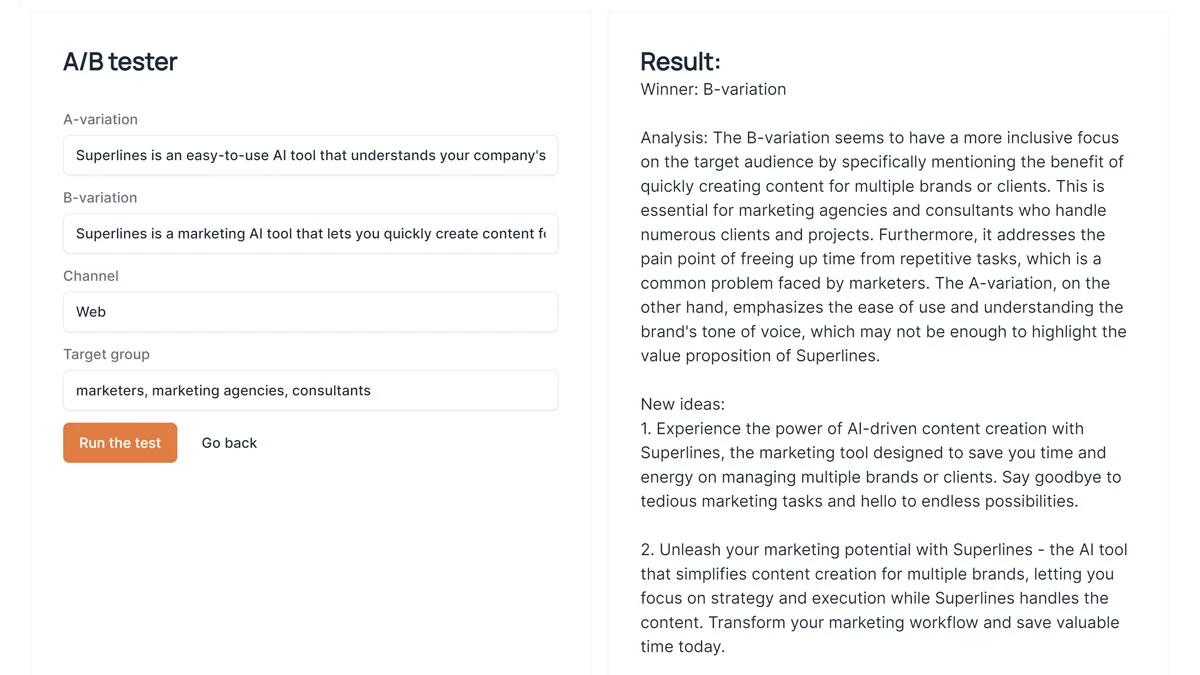
Task: Click the second new idea starting 'Unleash your marketing'
Action: point(884,550)
